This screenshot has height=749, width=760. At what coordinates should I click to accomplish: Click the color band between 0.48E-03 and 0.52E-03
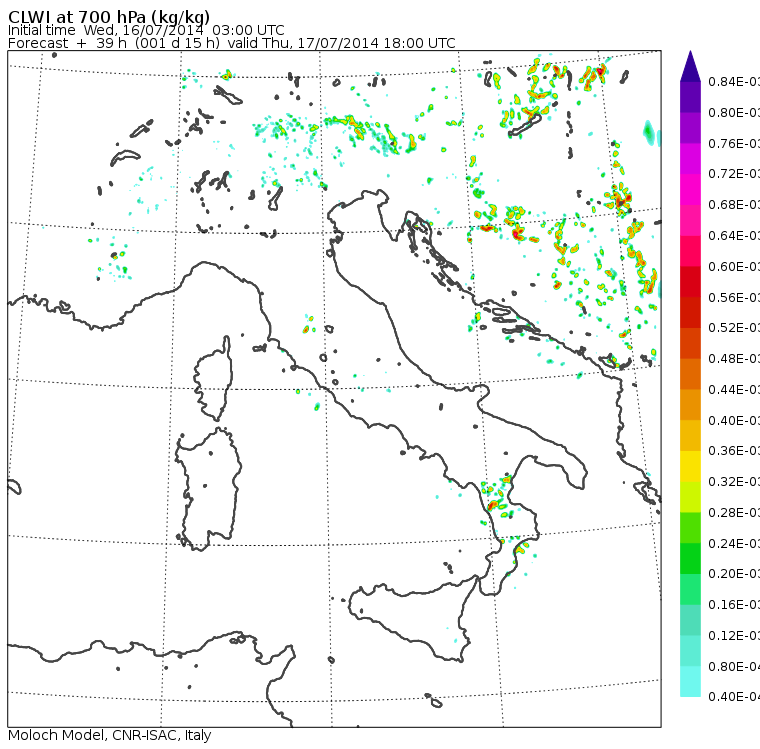pos(690,343)
